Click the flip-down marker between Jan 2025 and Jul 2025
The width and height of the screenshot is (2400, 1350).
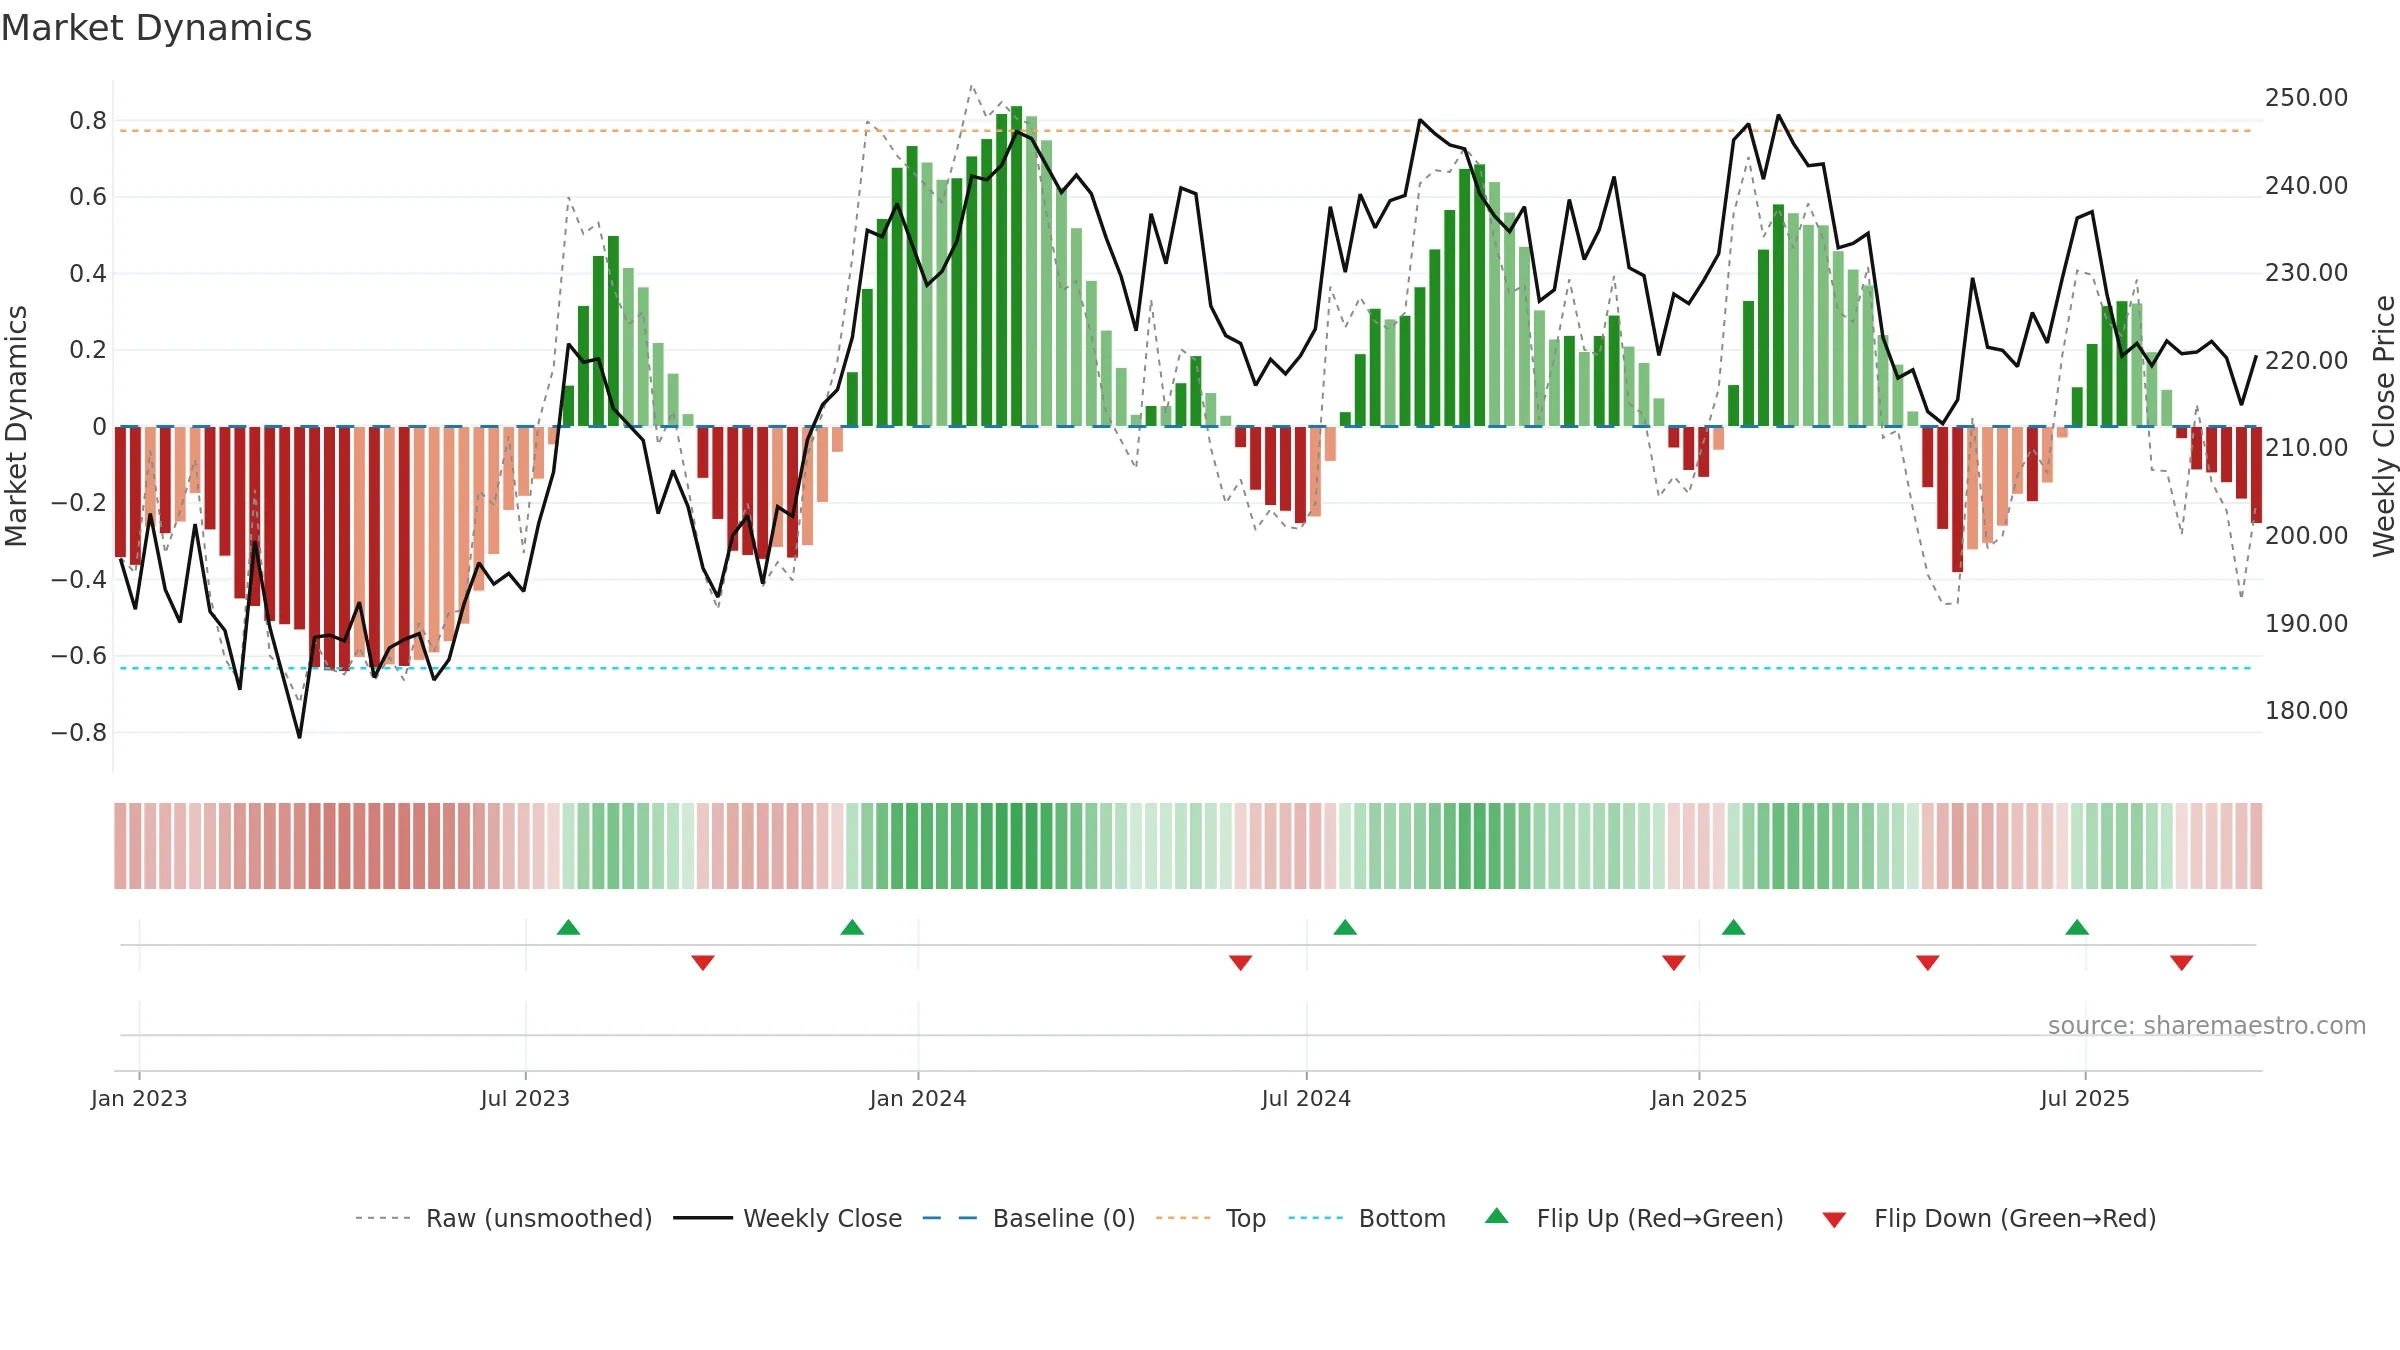click(1928, 962)
